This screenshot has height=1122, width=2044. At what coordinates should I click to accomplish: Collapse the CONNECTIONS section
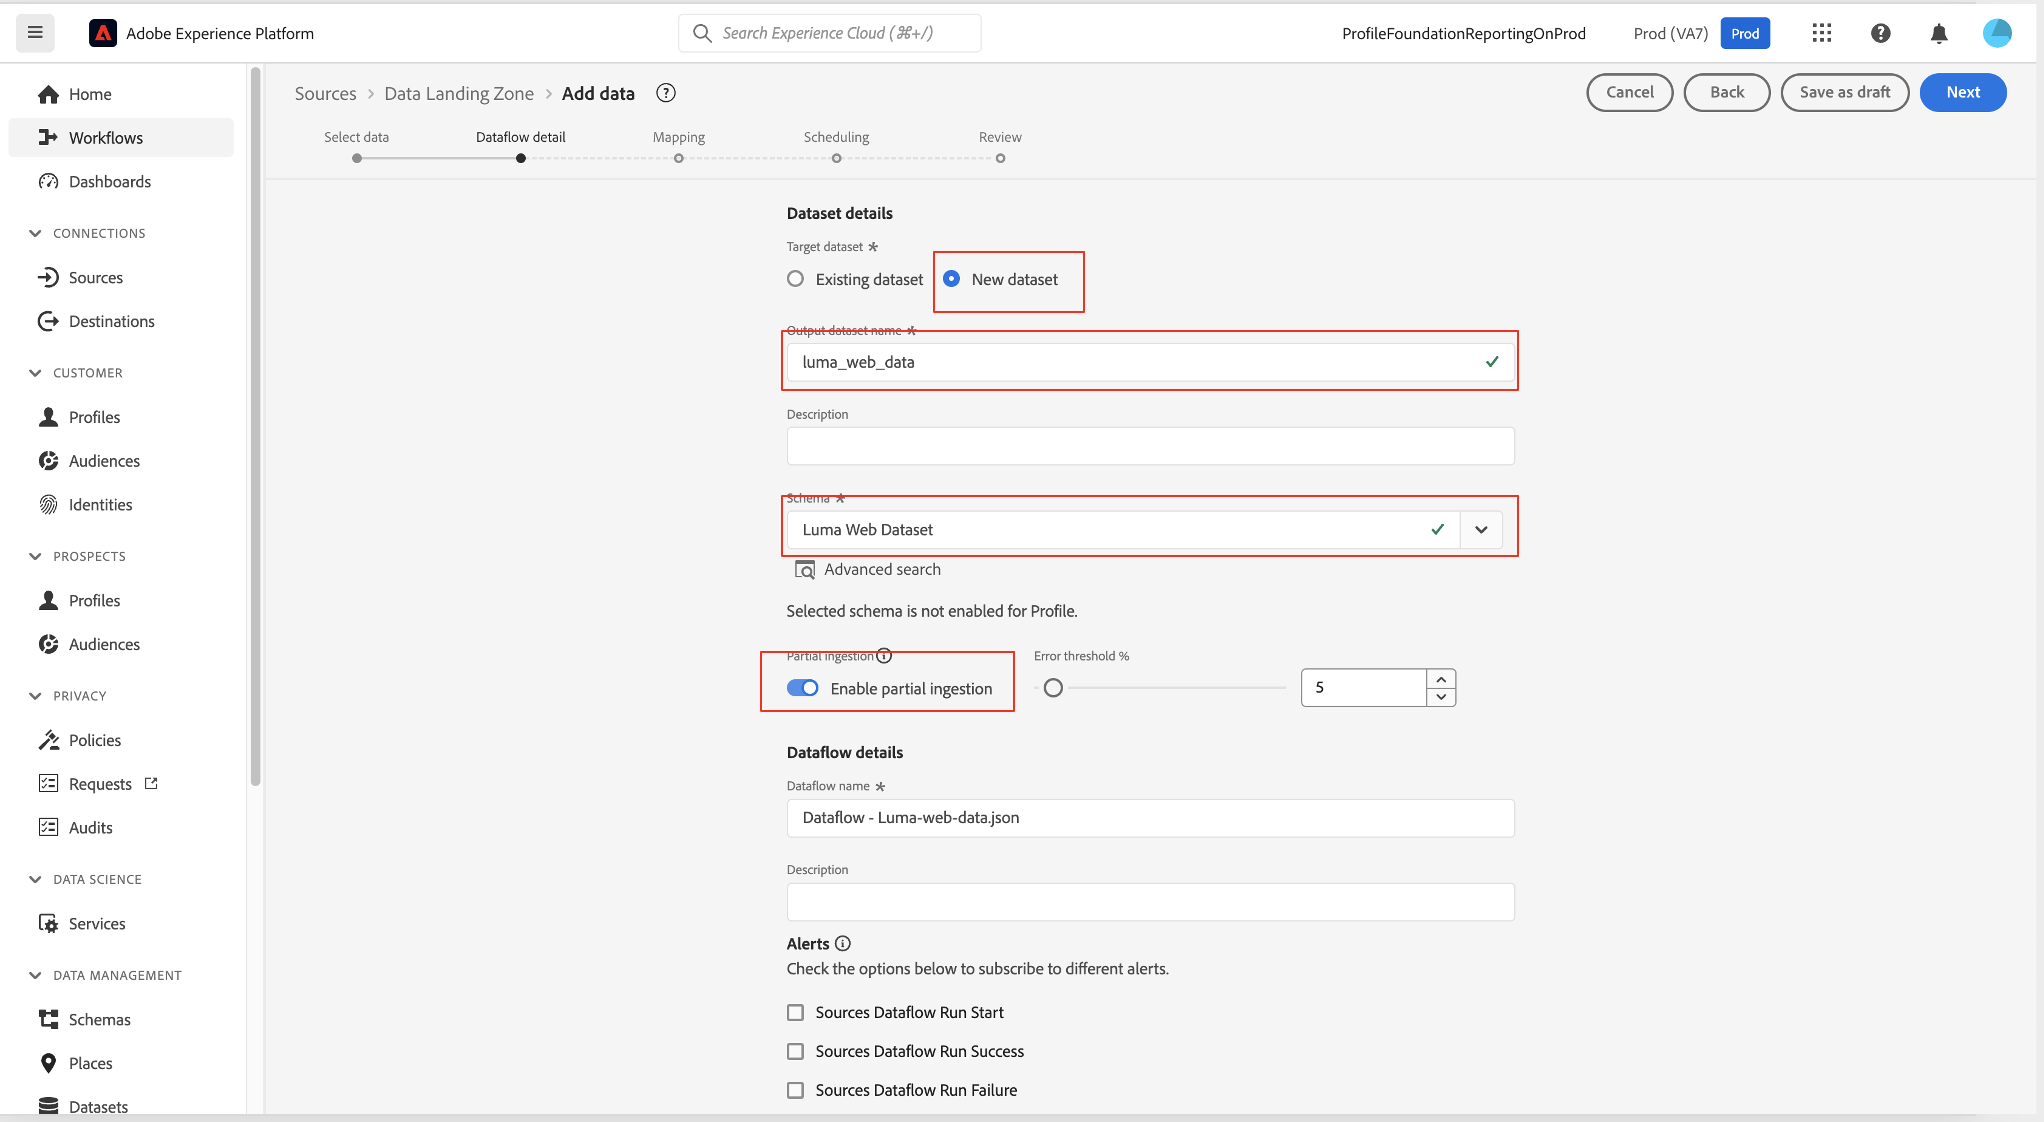35,233
